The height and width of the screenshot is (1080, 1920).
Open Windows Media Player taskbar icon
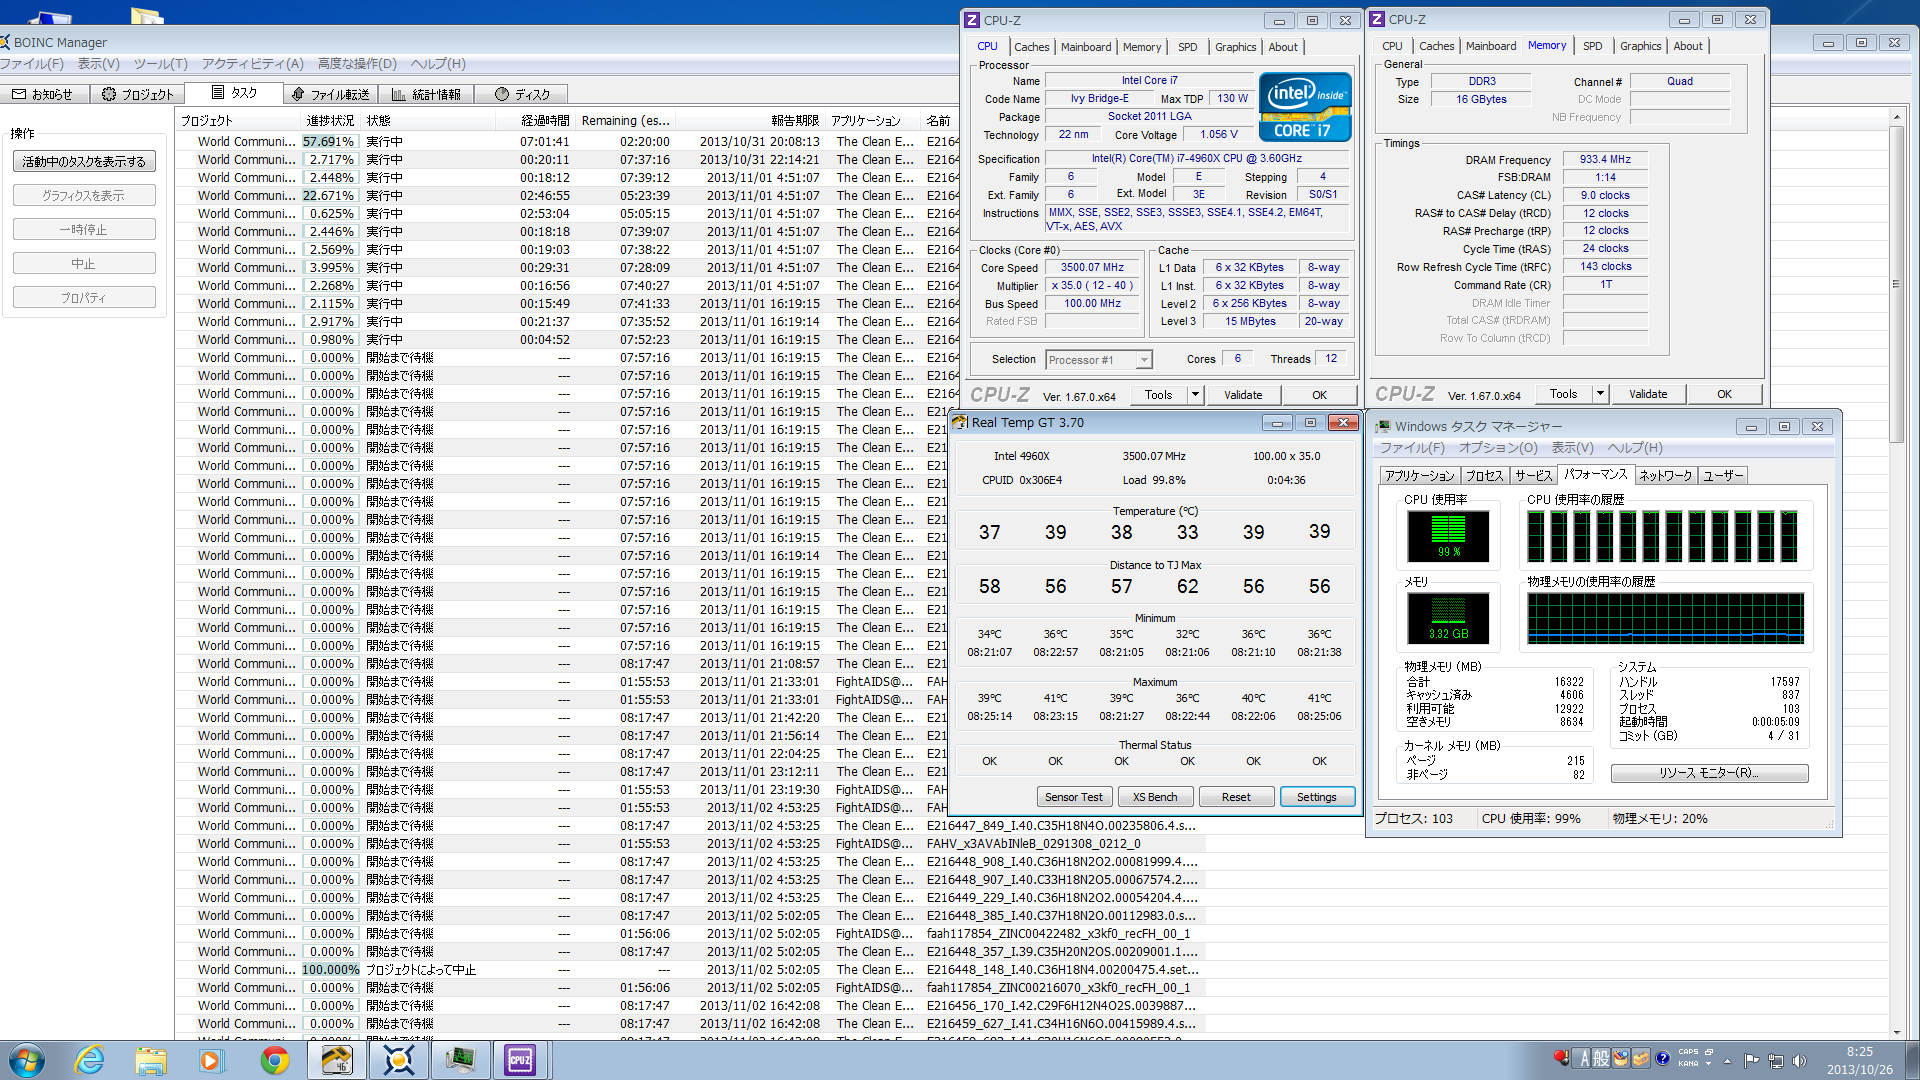(211, 1060)
